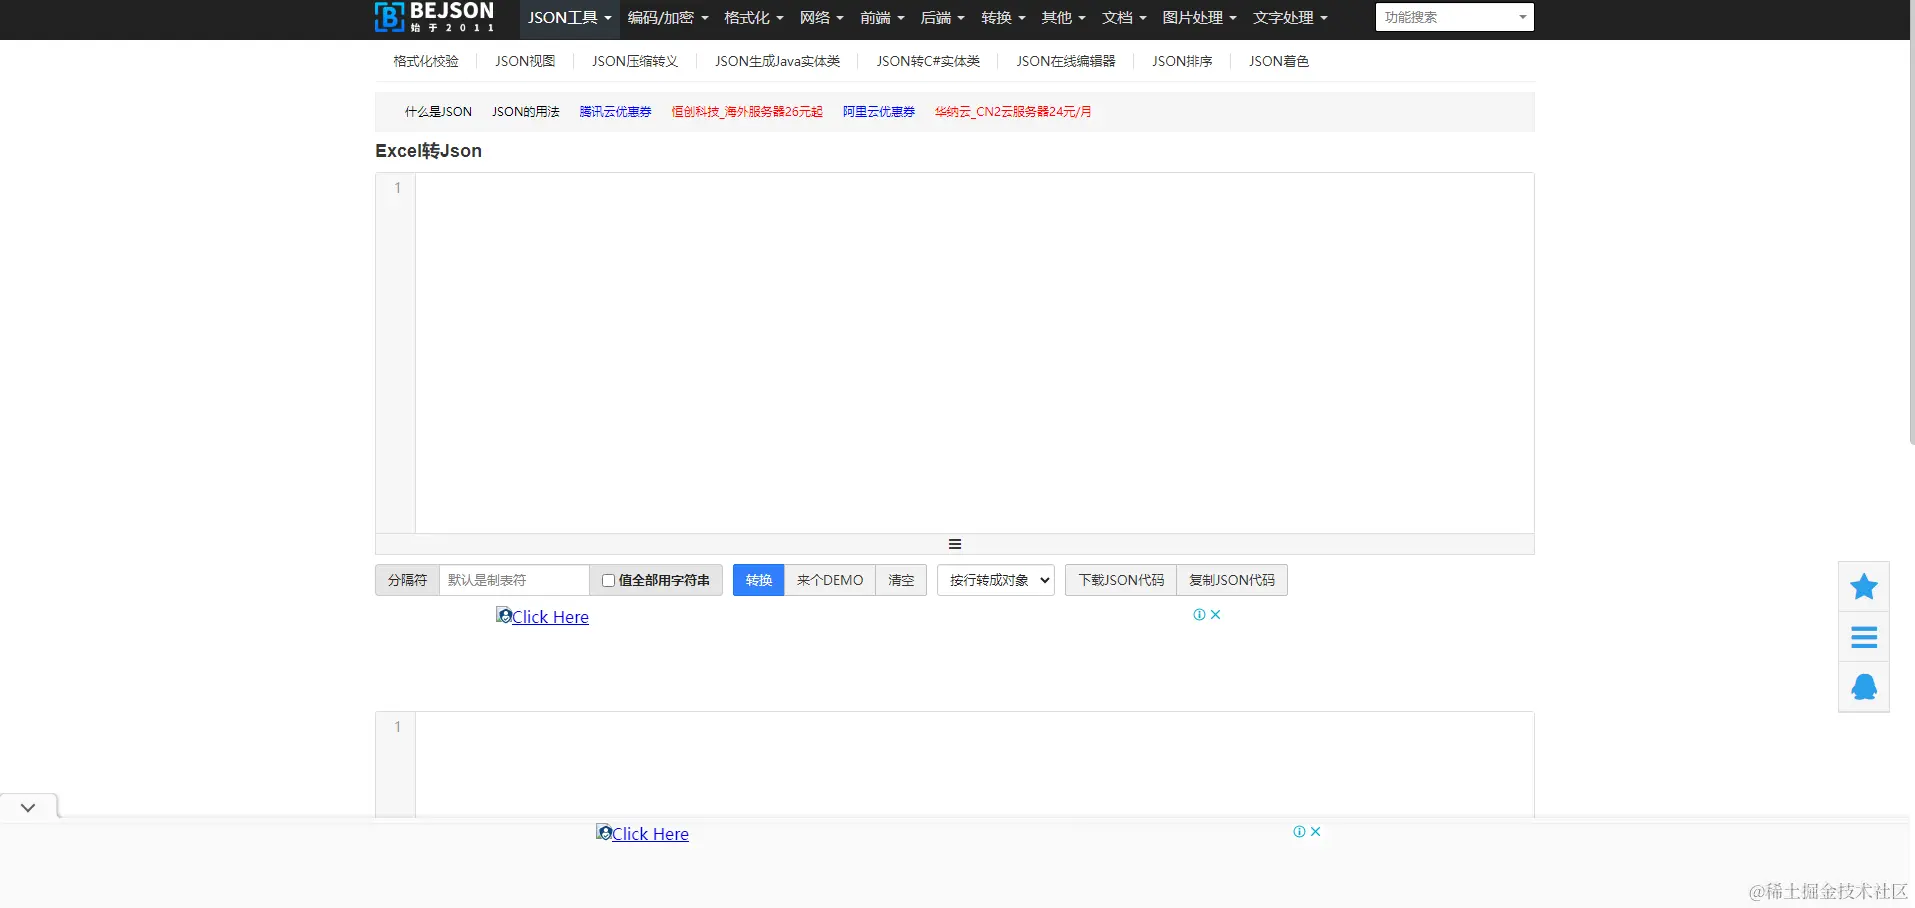Click the 复制JSON代码 button
Screen dimensions: 1915x908
point(1232,580)
